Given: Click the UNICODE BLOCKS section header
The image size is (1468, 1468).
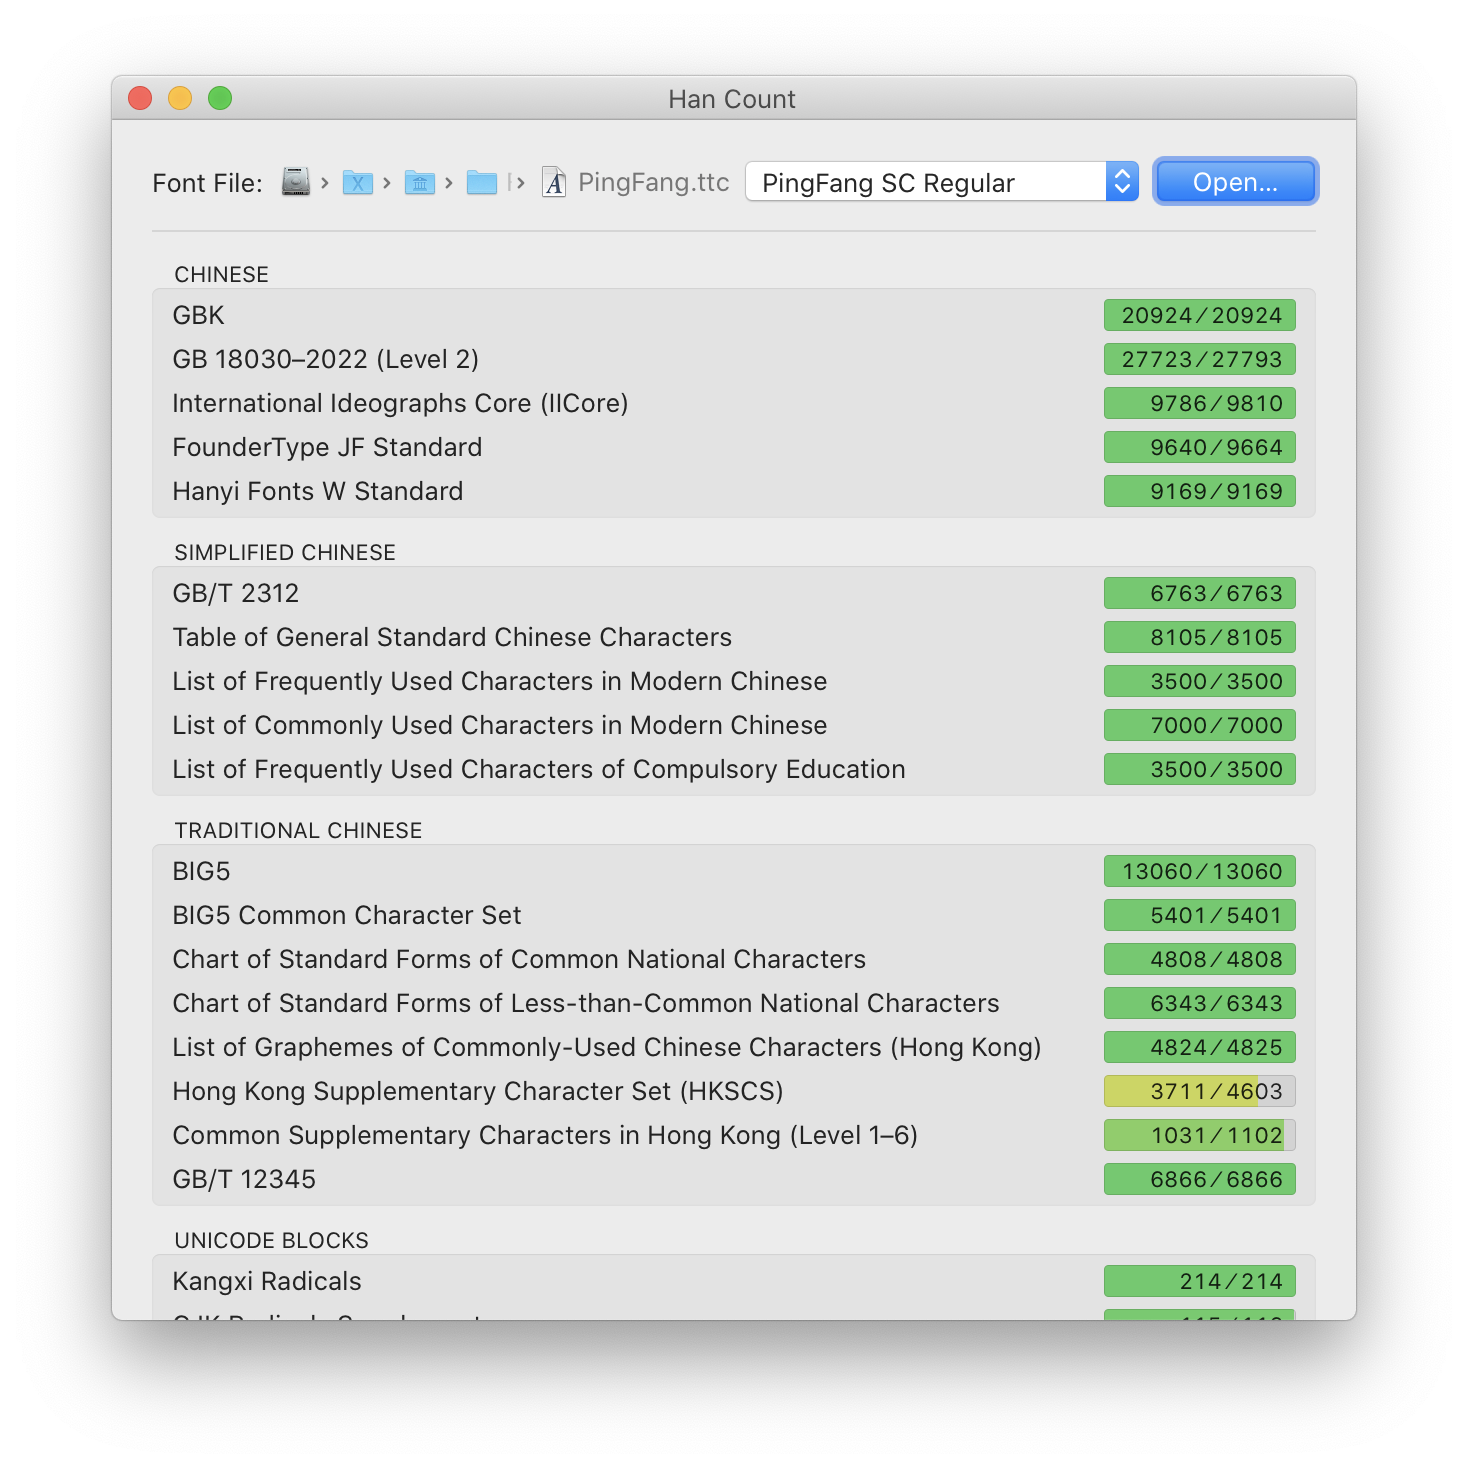Looking at the screenshot, I should click(x=272, y=1240).
